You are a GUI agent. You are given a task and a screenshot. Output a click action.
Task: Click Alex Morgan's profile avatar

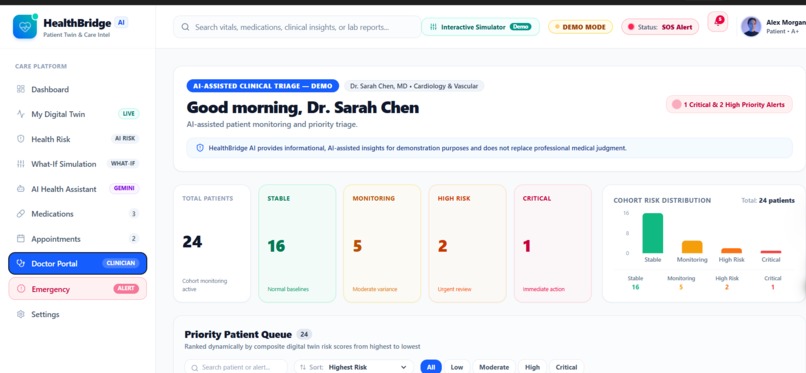pos(750,27)
